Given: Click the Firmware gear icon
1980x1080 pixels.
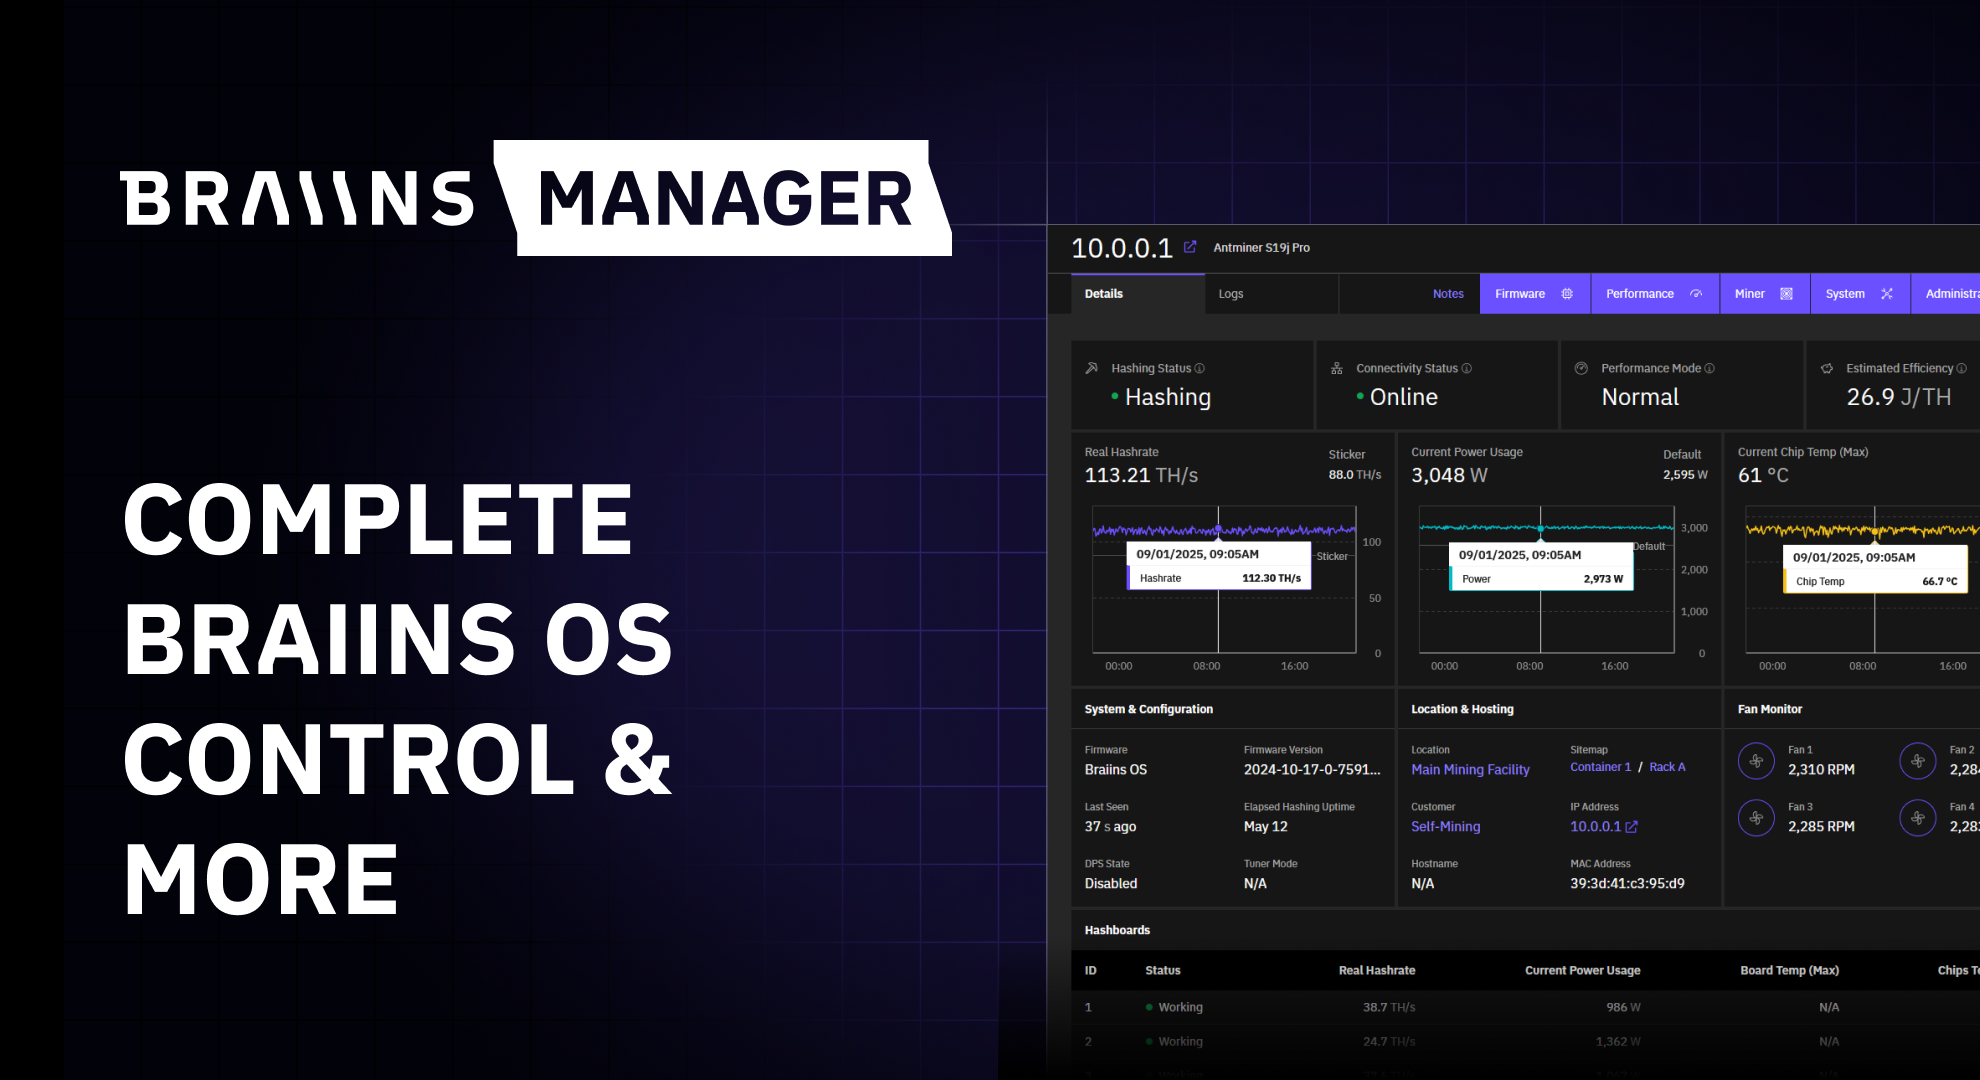Looking at the screenshot, I should point(1567,294).
